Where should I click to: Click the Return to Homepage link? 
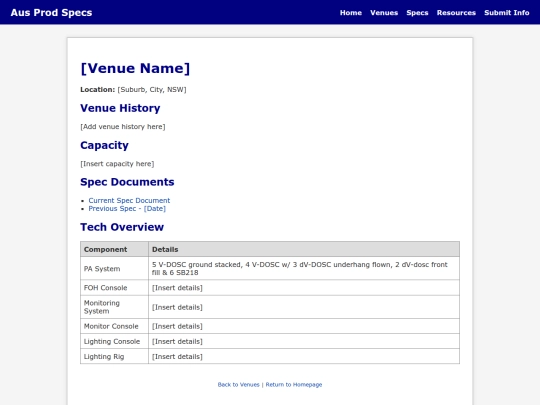click(x=294, y=385)
